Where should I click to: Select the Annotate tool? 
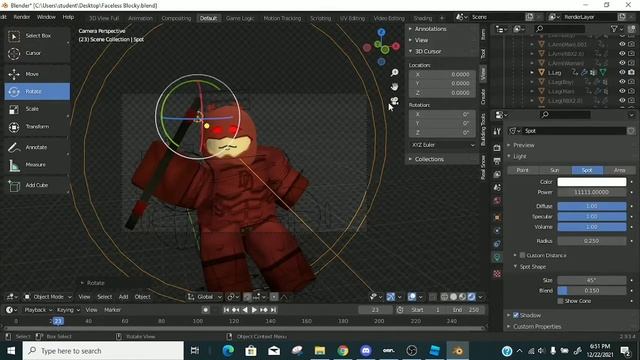point(37,147)
